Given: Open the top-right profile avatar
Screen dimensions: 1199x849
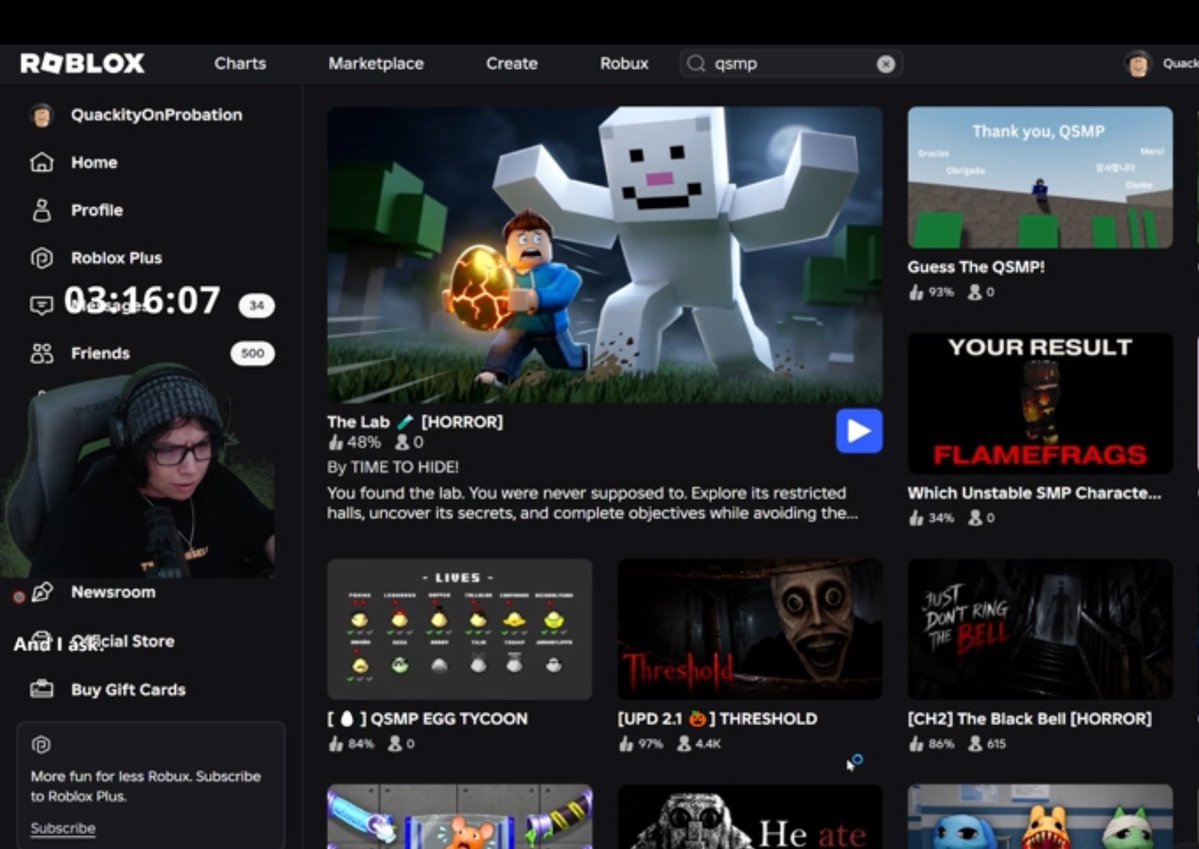Looking at the screenshot, I should click(1138, 64).
